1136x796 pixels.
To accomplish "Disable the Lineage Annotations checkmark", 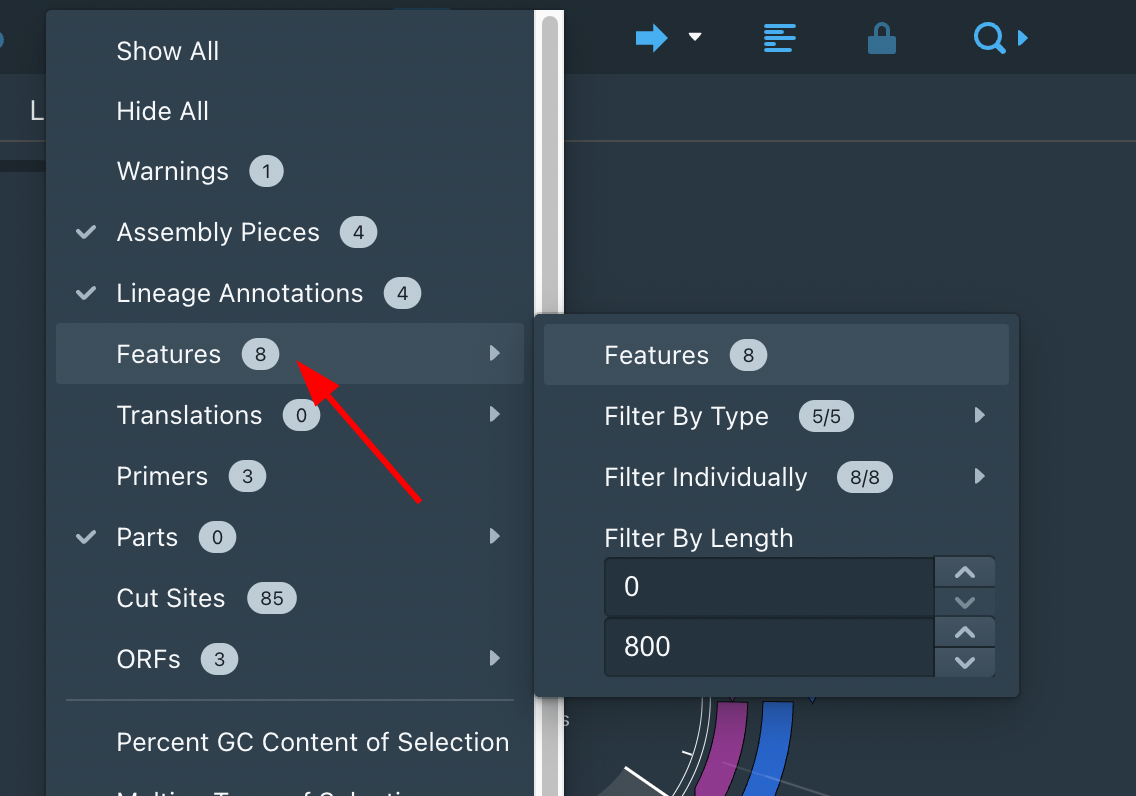I will [x=85, y=292].
